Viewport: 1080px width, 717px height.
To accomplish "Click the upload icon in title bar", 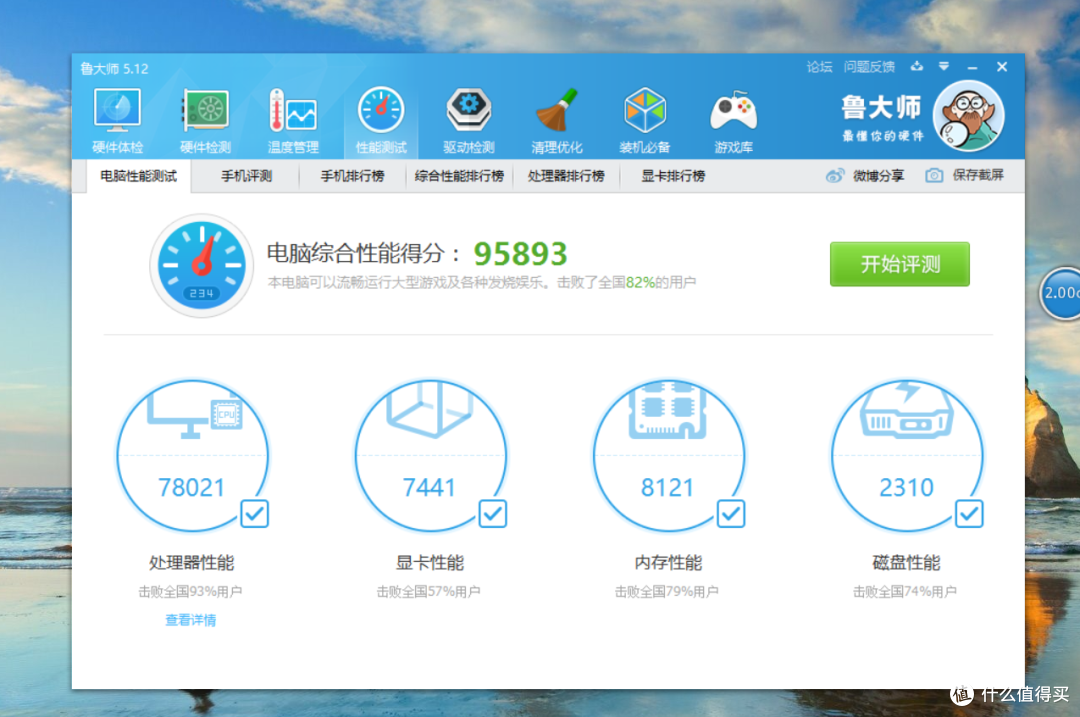I will pos(917,66).
